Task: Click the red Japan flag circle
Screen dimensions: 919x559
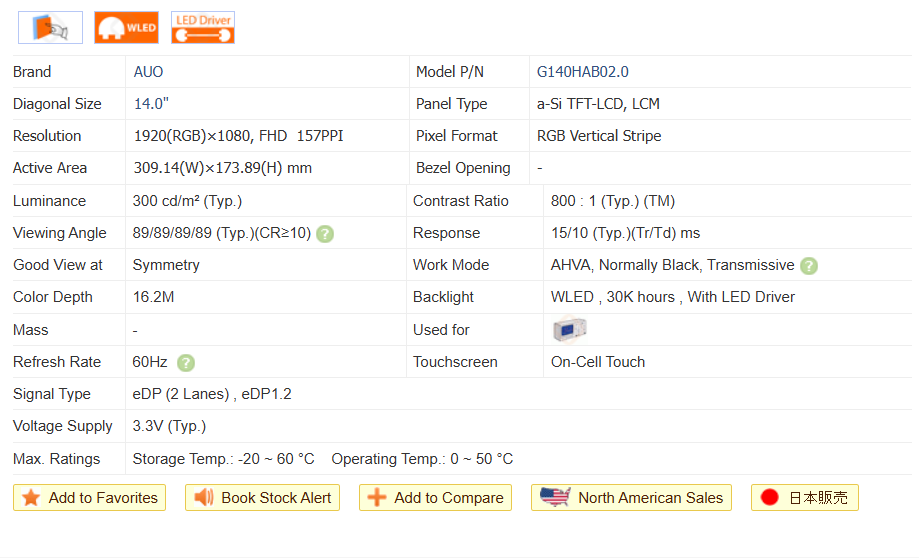Action: (769, 498)
